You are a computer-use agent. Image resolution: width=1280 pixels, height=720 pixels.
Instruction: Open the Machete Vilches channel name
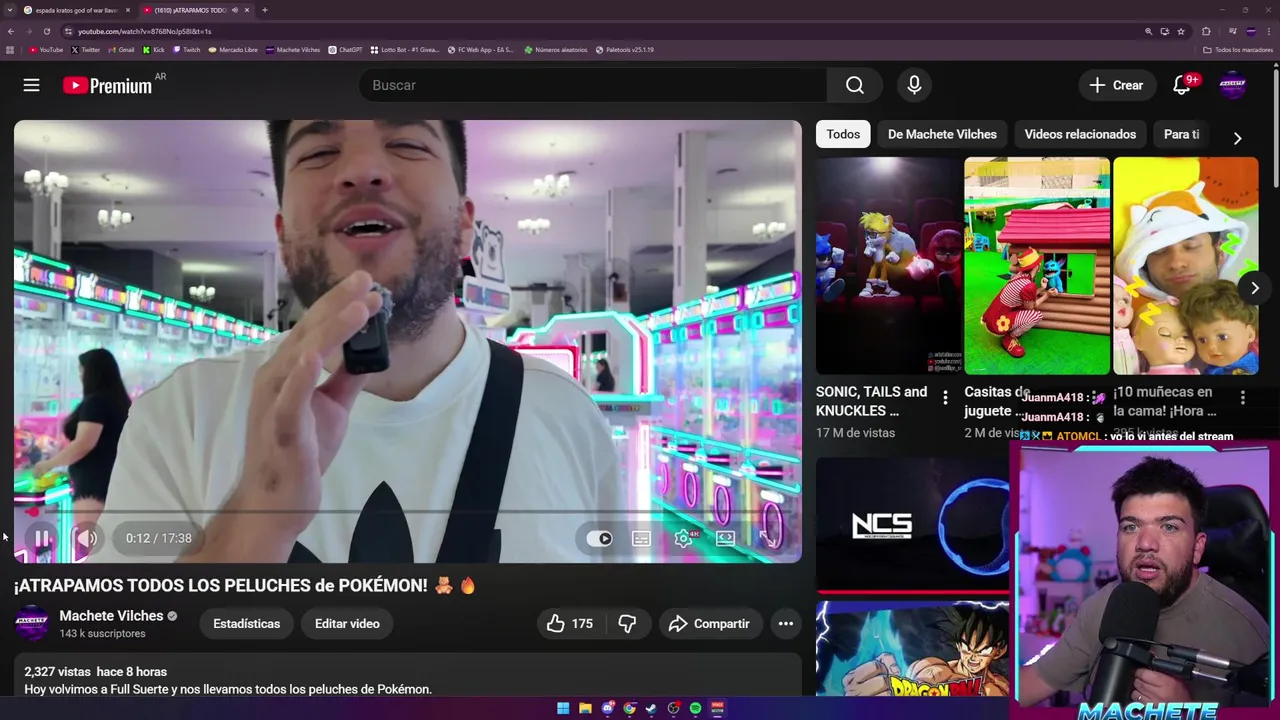point(111,615)
